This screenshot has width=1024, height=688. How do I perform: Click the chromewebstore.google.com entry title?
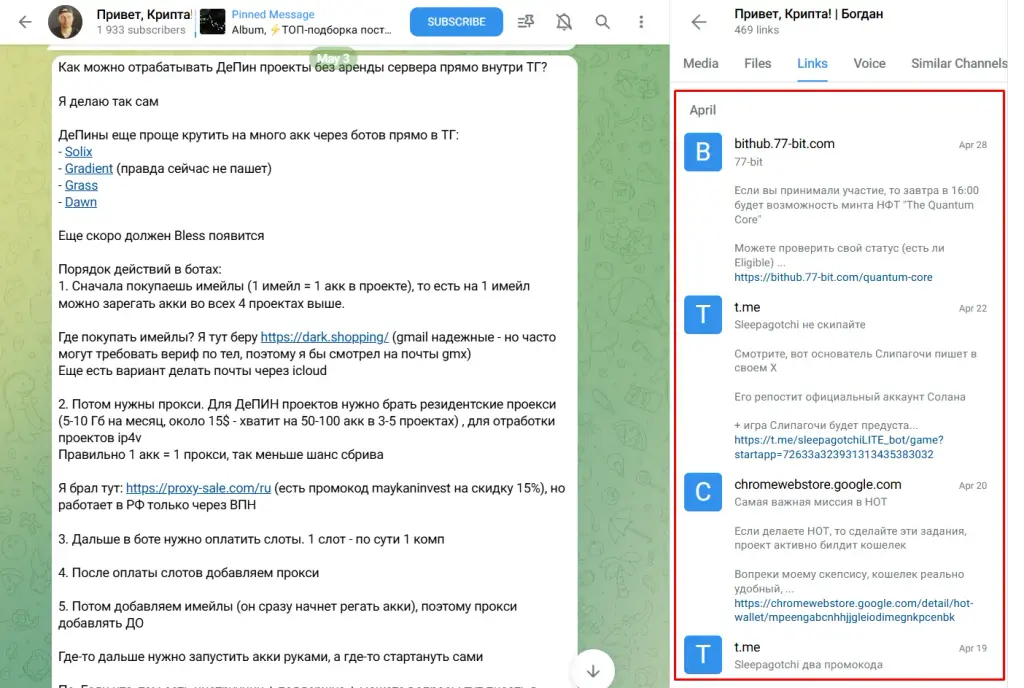coord(818,484)
